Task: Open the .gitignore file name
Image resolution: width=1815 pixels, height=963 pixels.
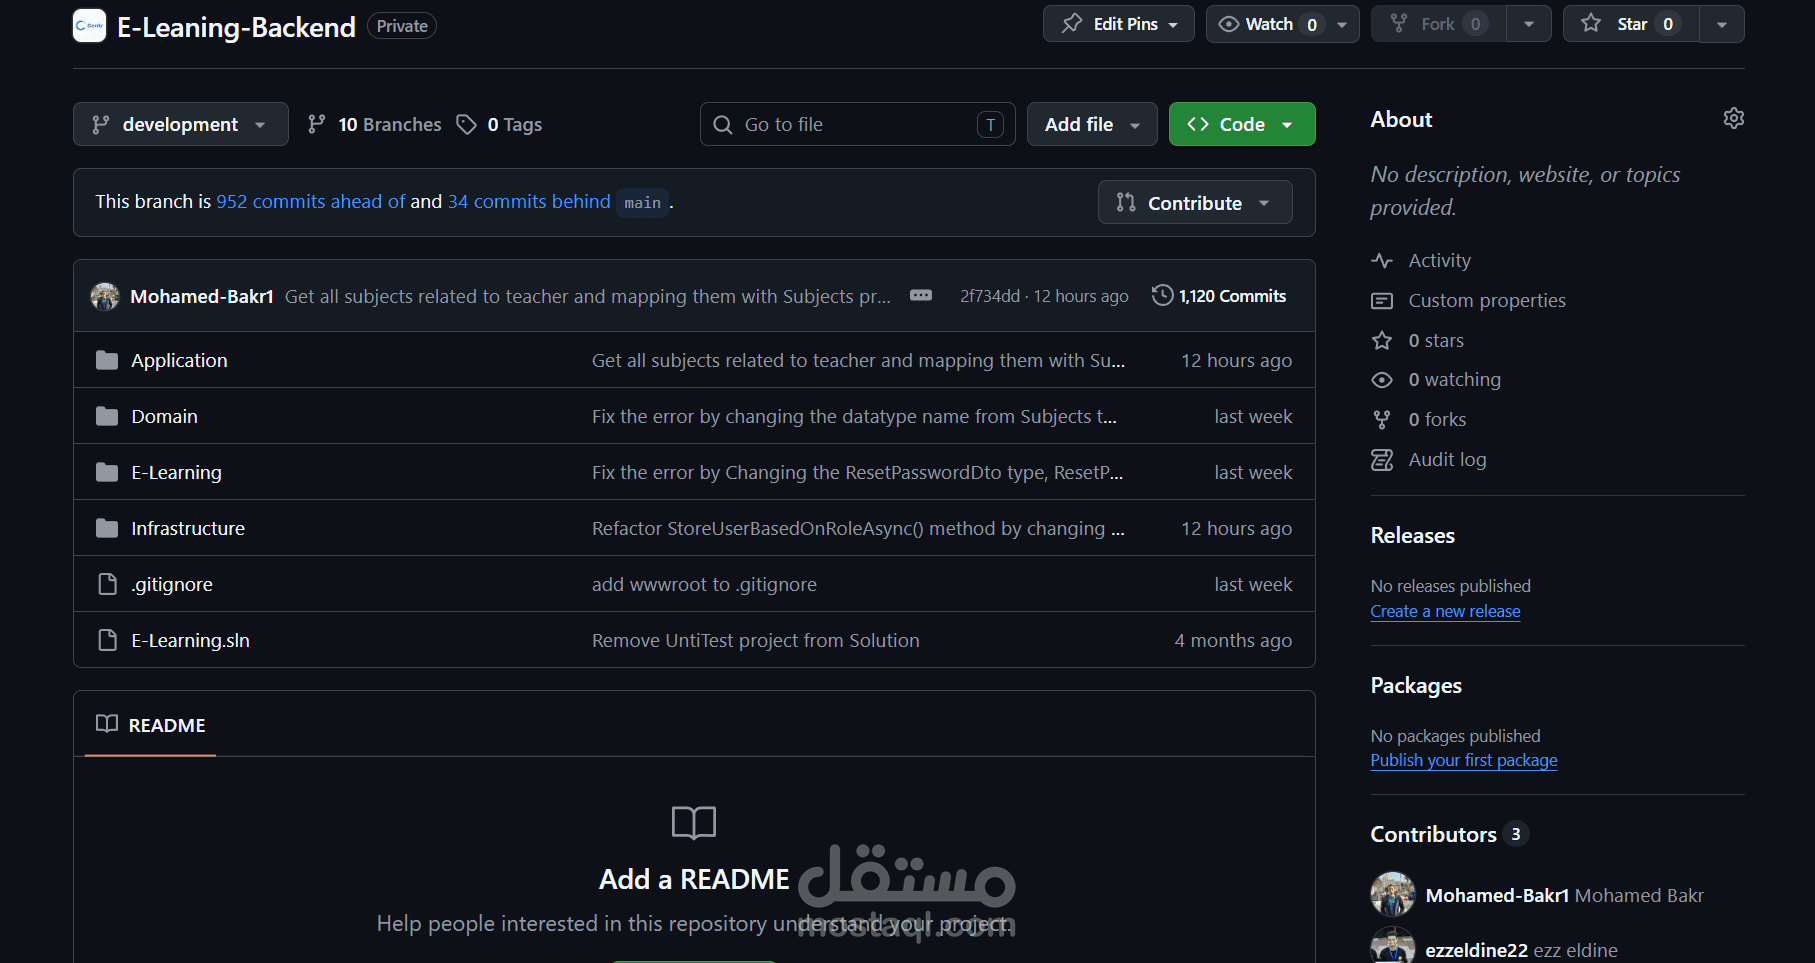Action: [172, 584]
